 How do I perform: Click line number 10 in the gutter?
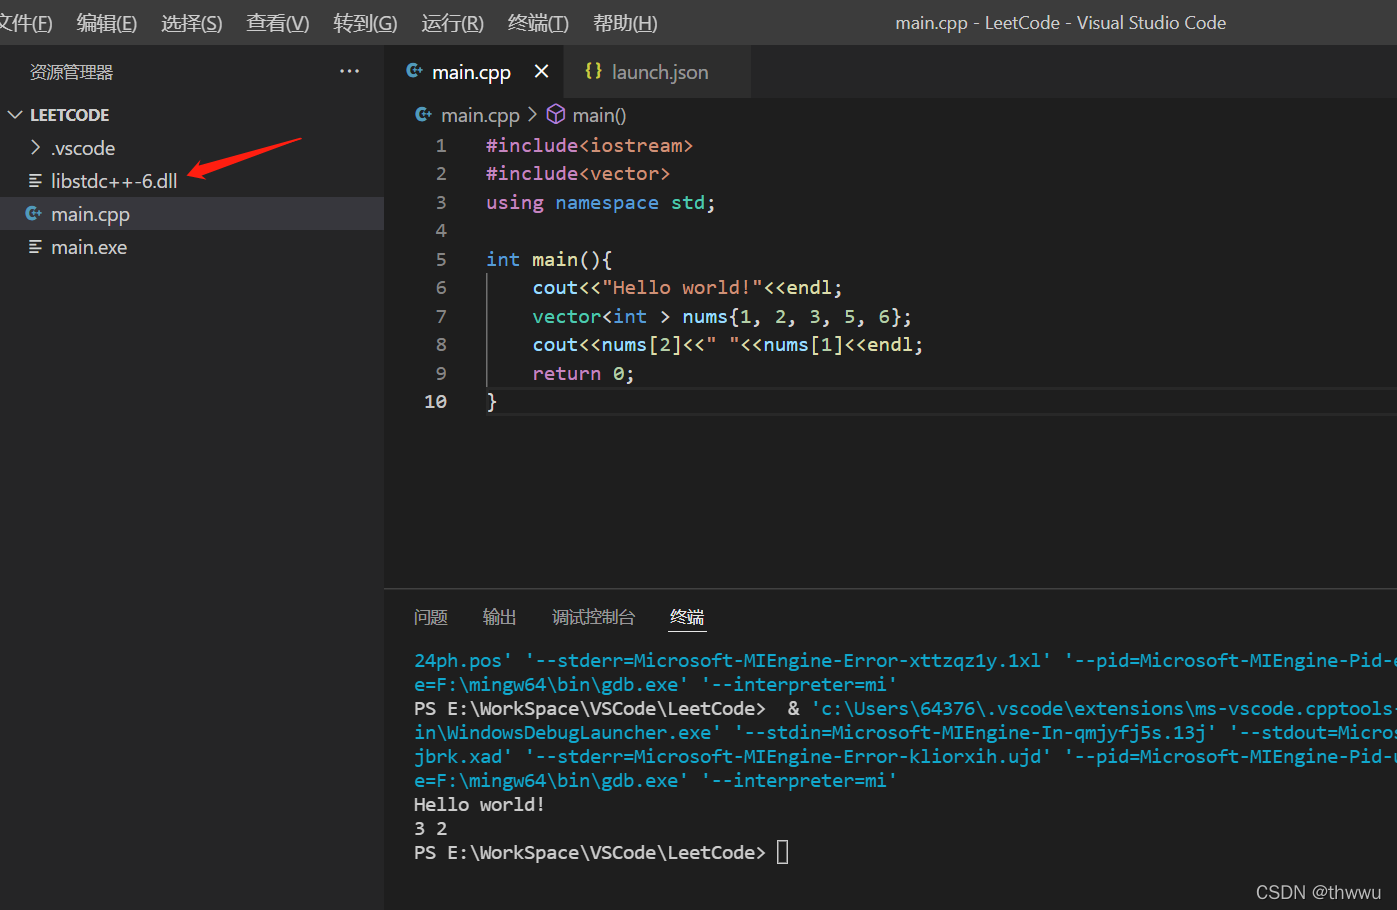(435, 401)
